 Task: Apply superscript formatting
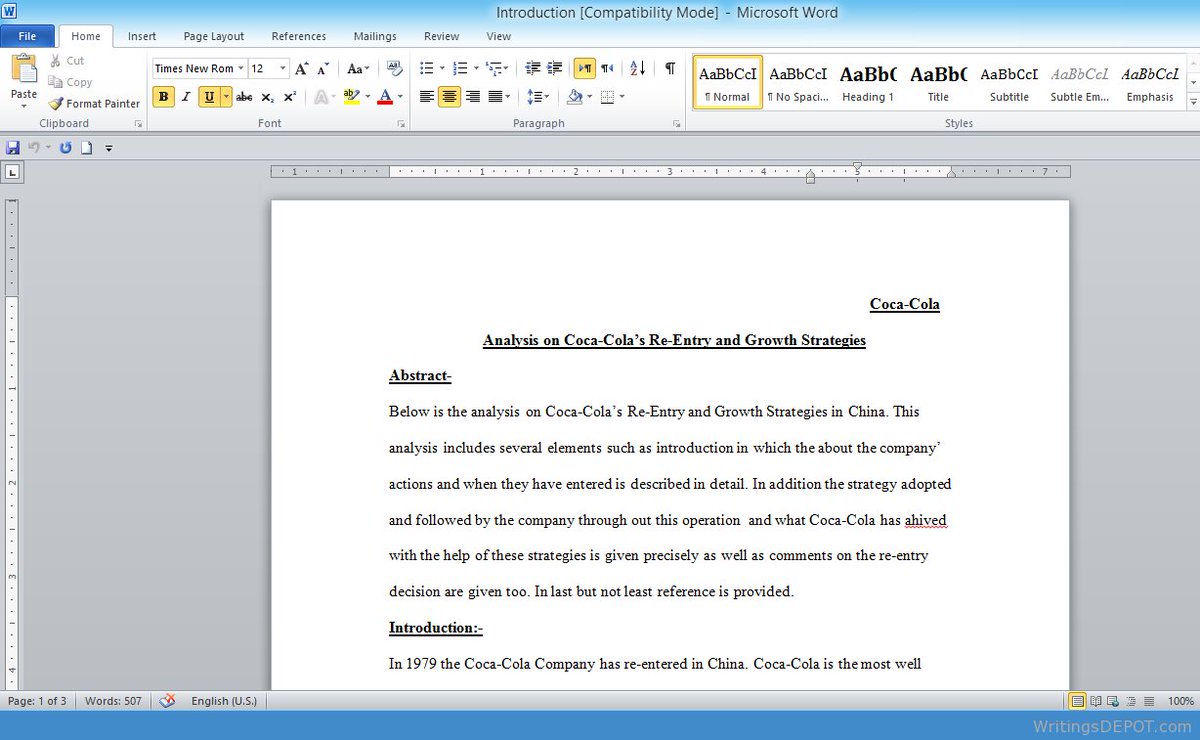(x=289, y=97)
